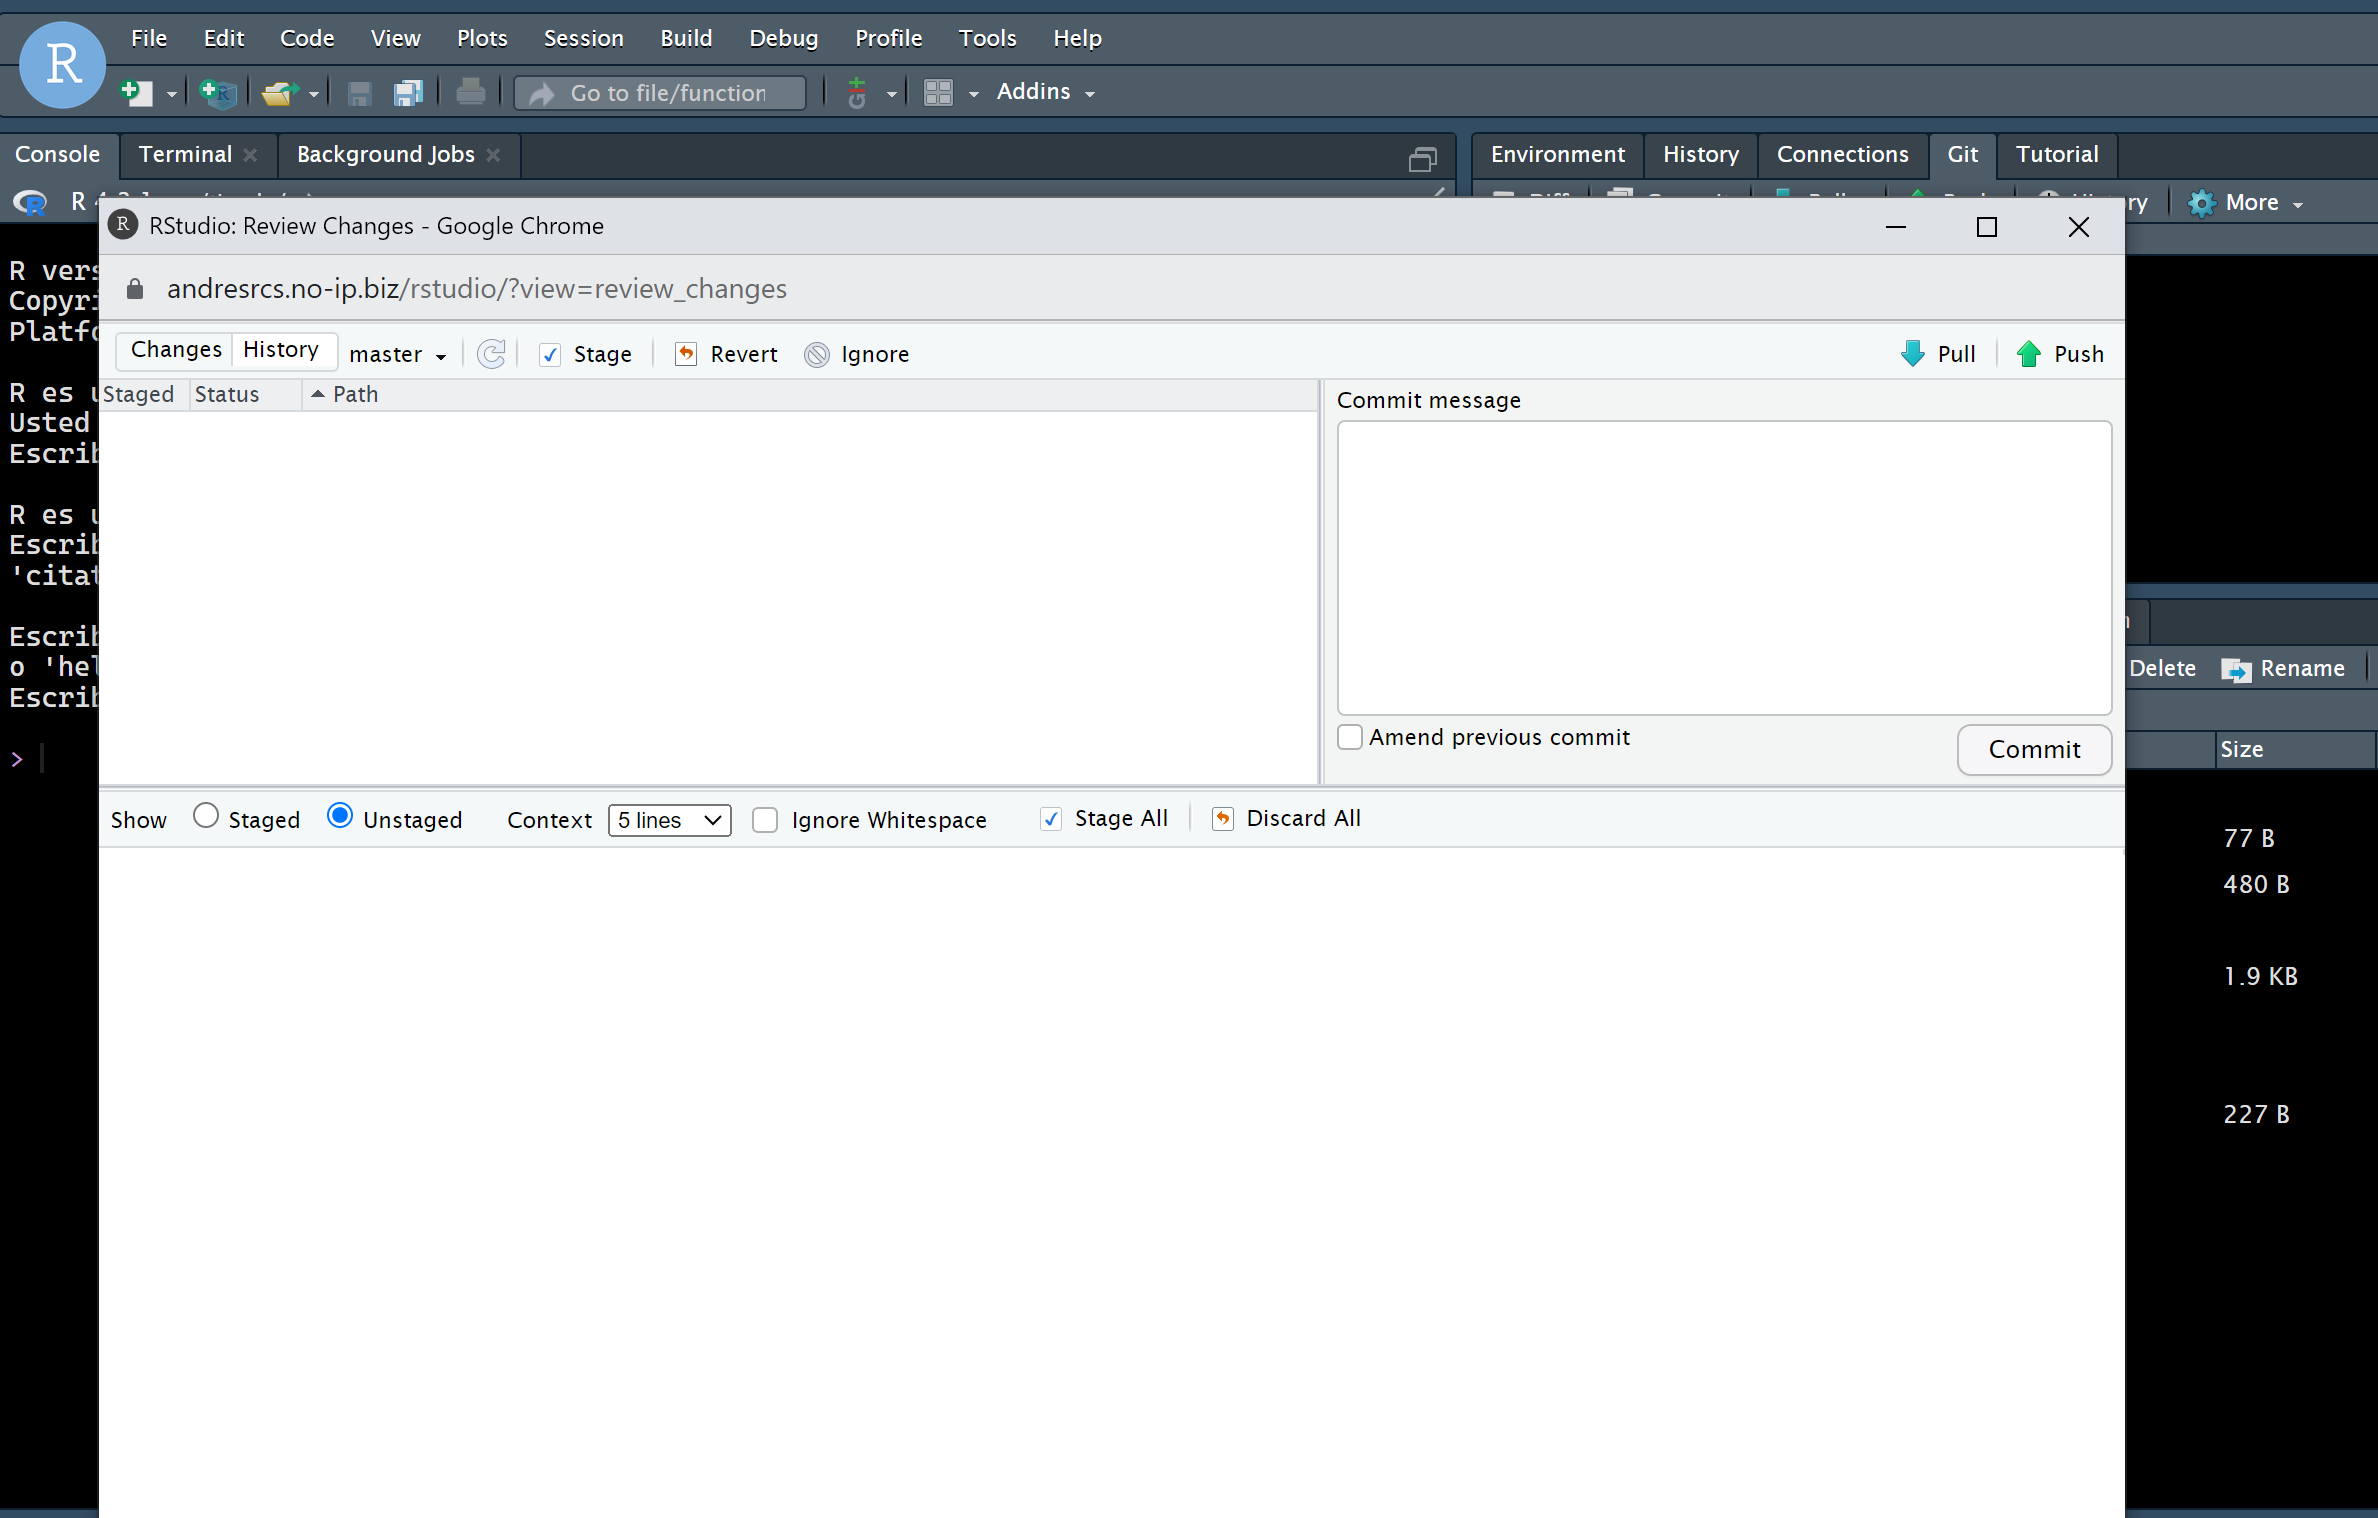This screenshot has height=1518, width=2378.
Task: Open an existing file using the folder icon
Action: tap(279, 92)
